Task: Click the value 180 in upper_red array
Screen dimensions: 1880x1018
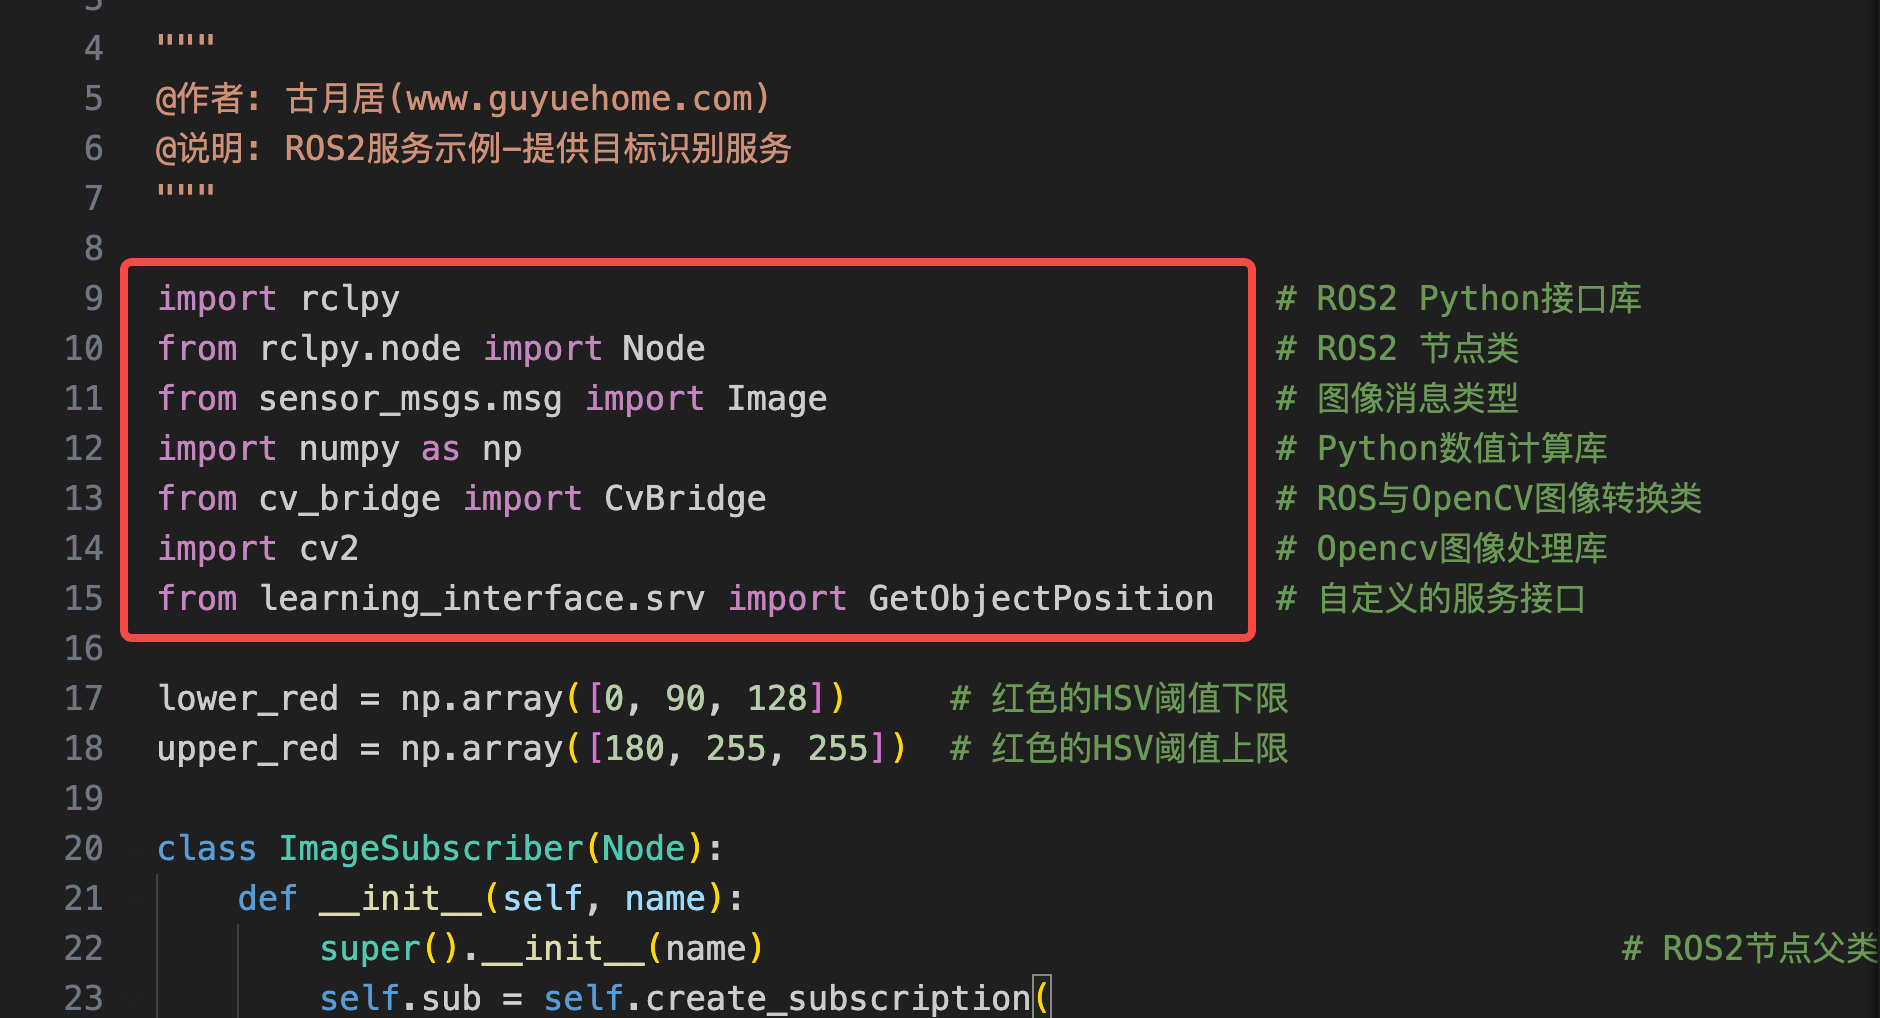Action: click(635, 749)
